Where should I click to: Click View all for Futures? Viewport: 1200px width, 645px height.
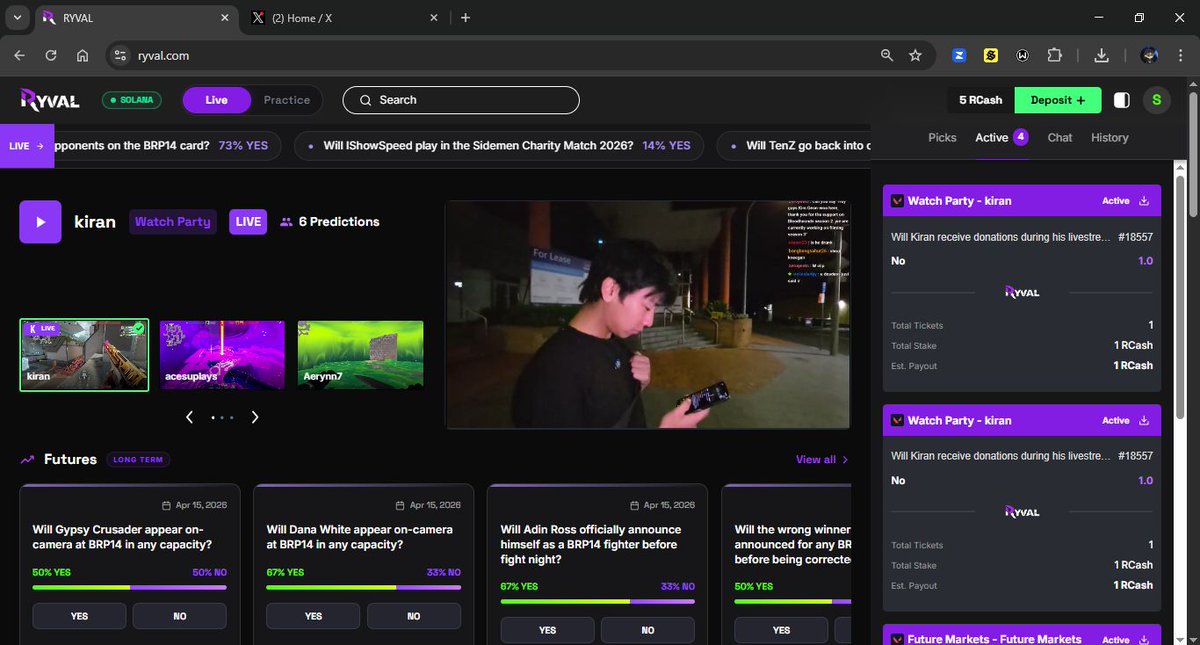click(822, 460)
